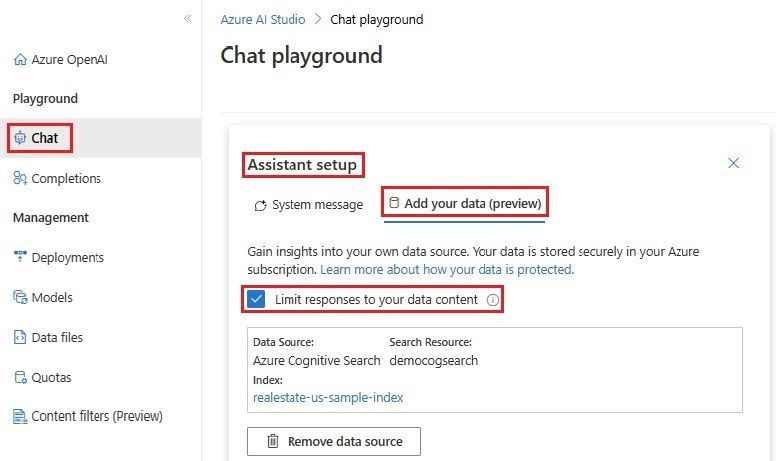Image resolution: width=782 pixels, height=461 pixels.
Task: Uncheck Limit responses to your data content
Action: point(257,299)
